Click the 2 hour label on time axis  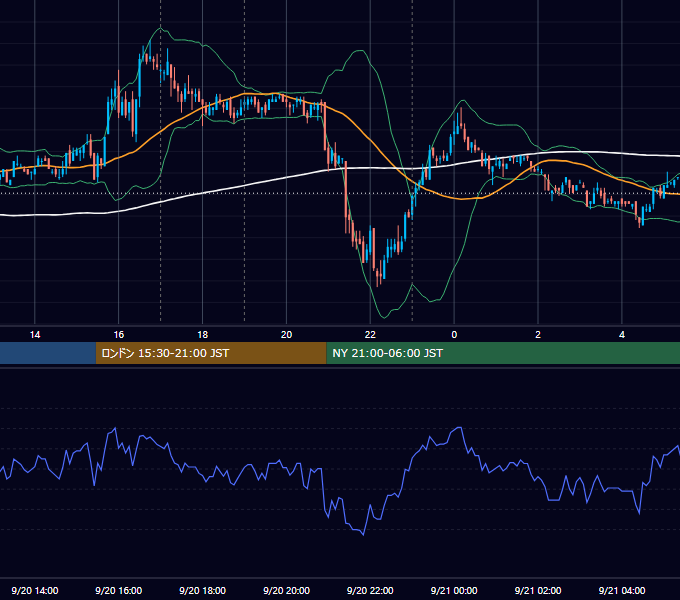(538, 335)
